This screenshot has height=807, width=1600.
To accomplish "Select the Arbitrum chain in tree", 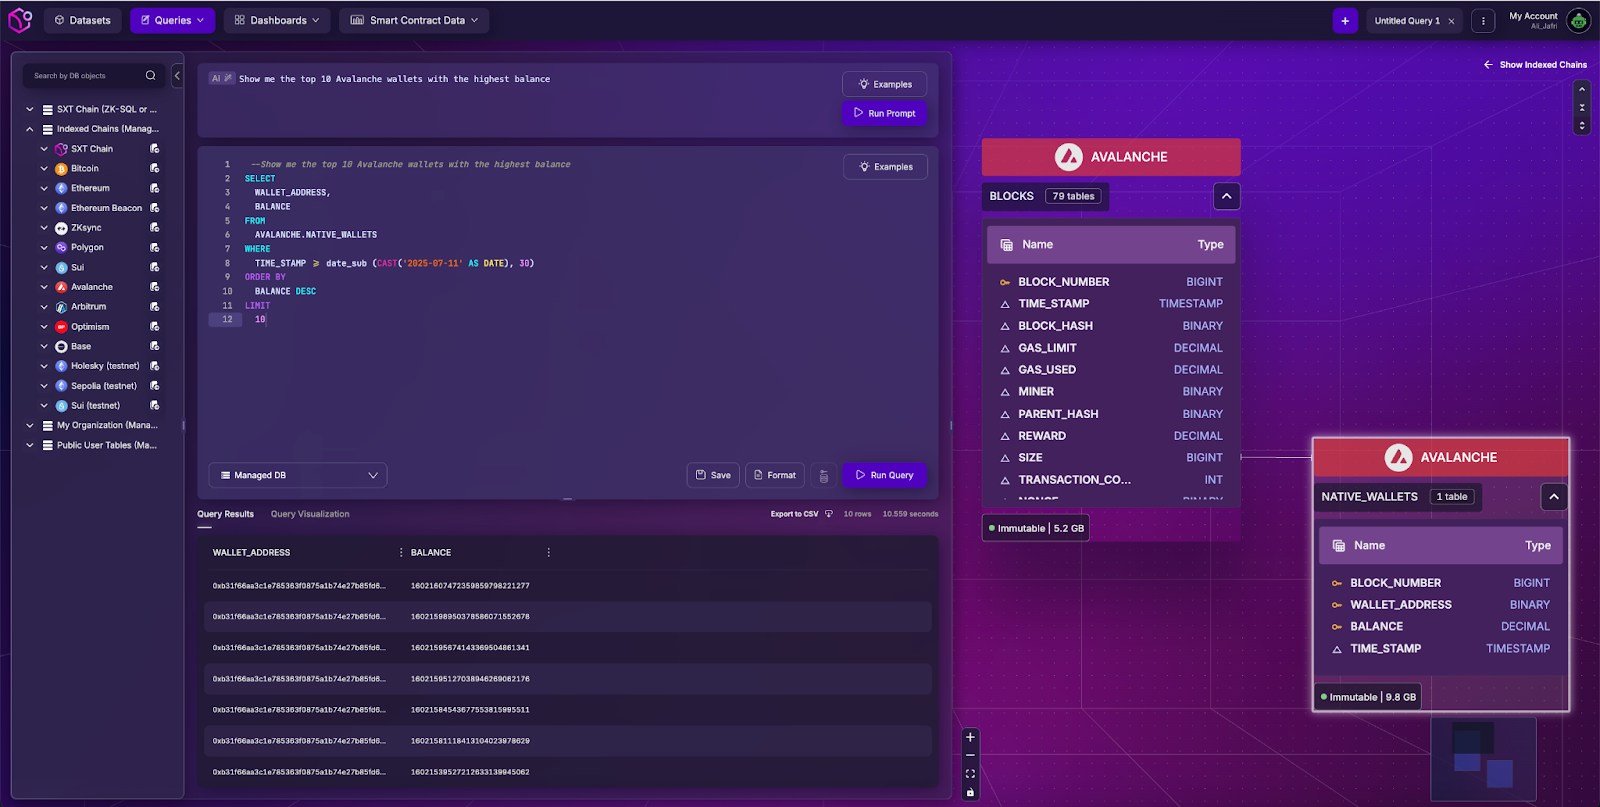I will pos(89,307).
